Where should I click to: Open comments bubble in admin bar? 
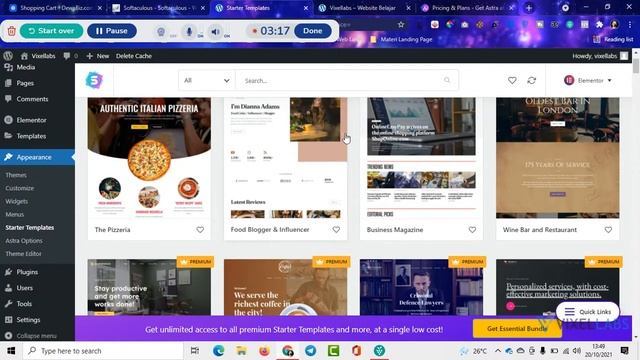[70, 56]
